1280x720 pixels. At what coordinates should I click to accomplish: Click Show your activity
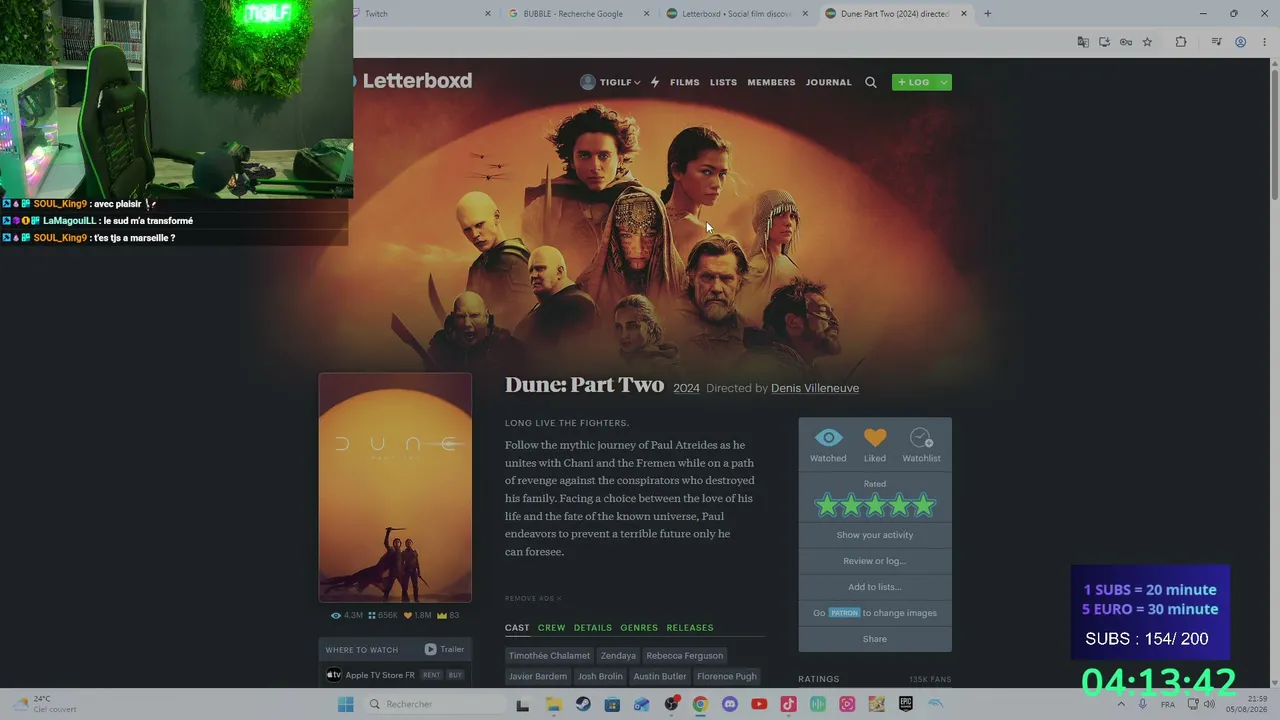pos(875,535)
